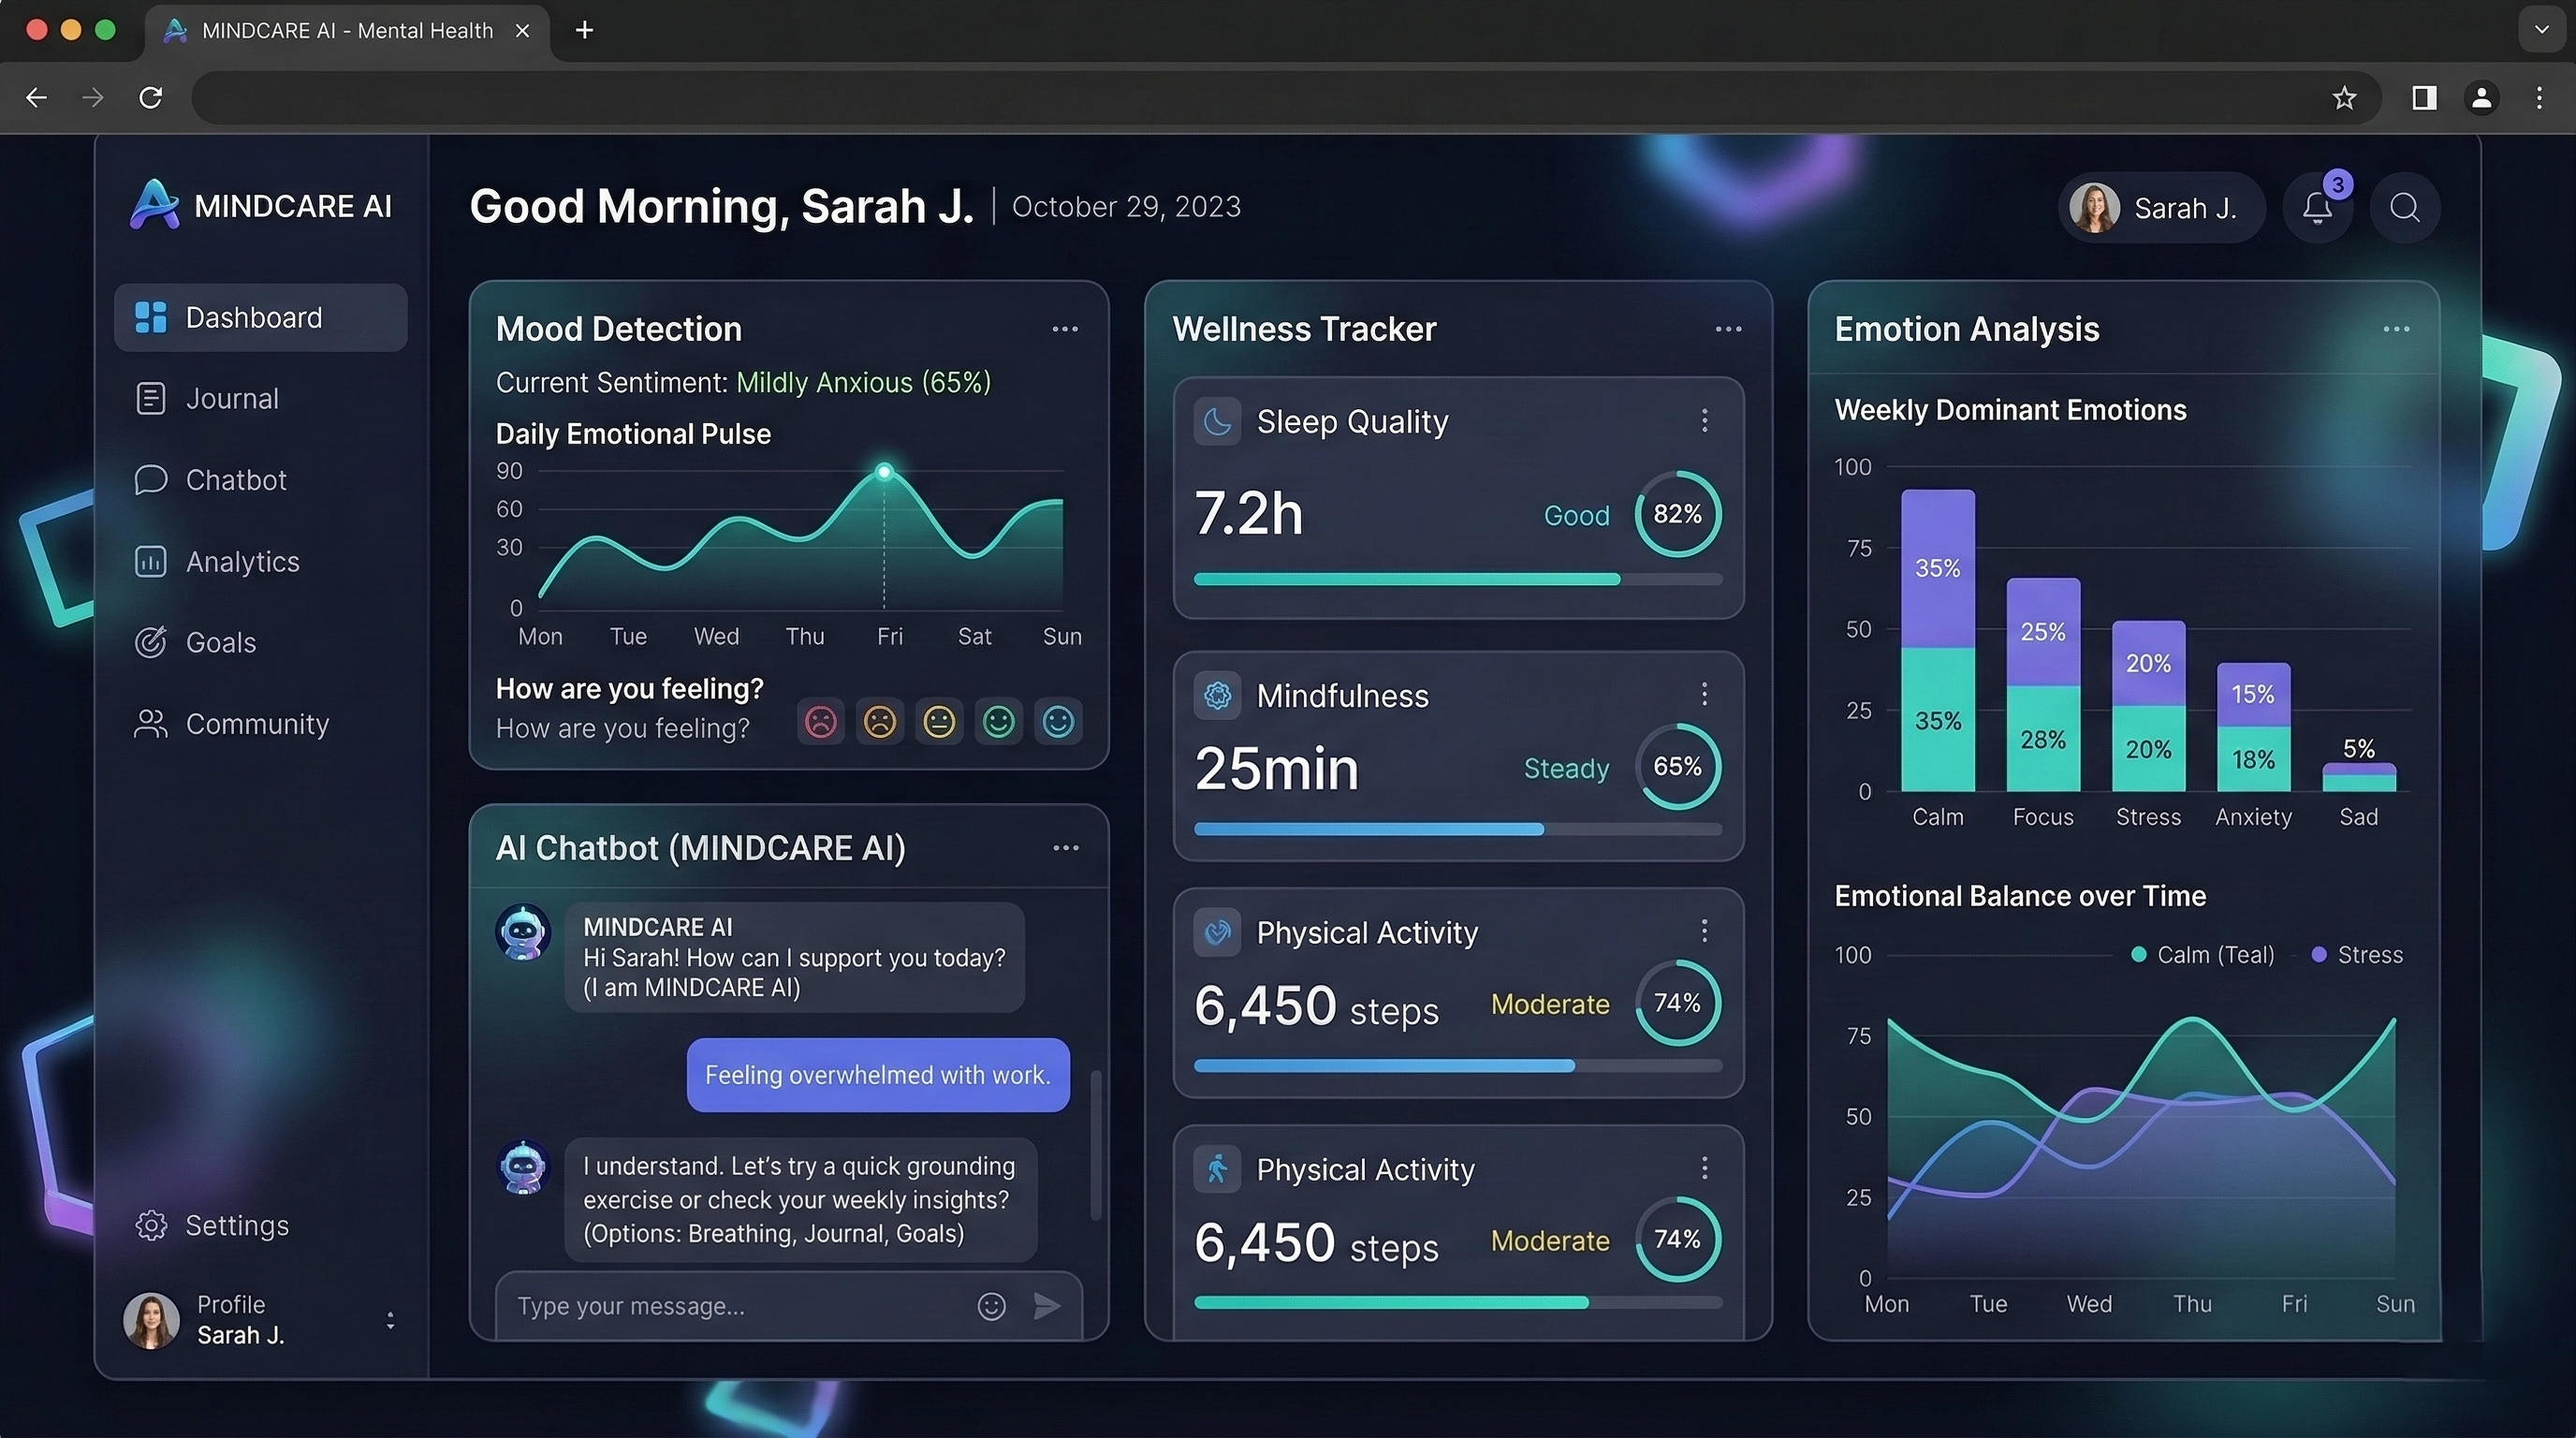The image size is (2576, 1438).
Task: Open Sleep Quality card kebab menu
Action: 1704,421
